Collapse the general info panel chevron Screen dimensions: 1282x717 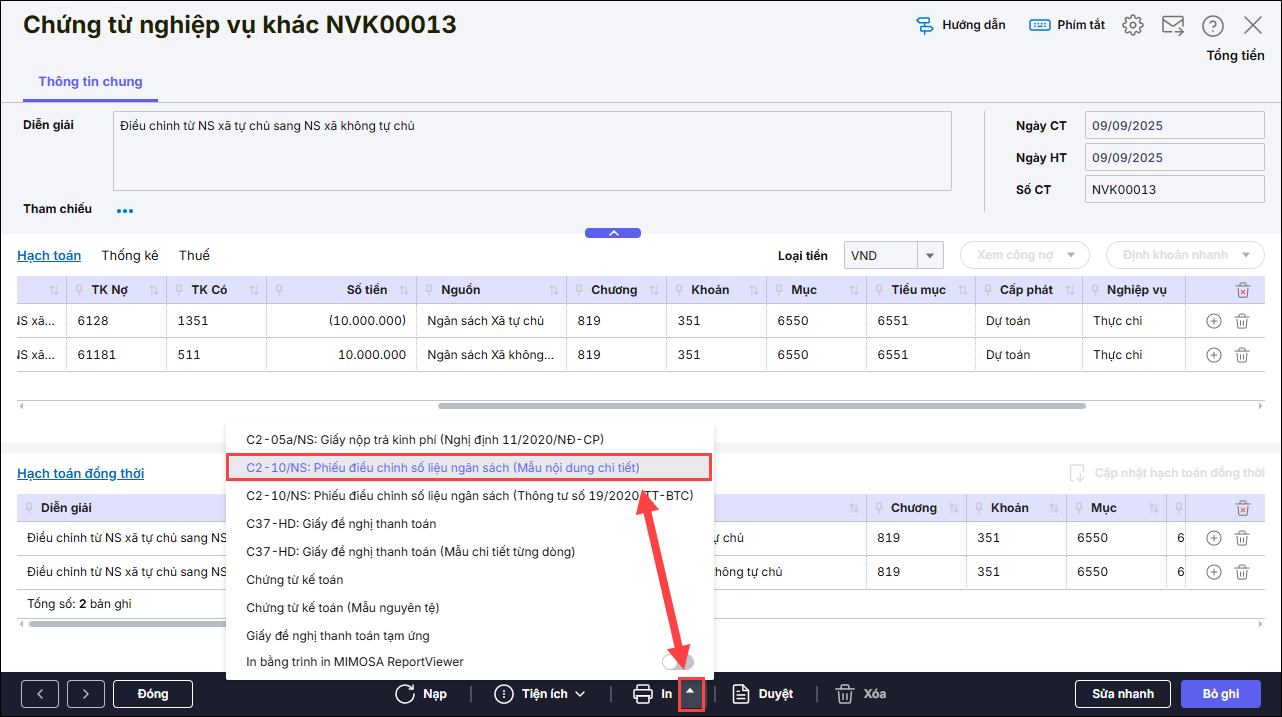613,233
